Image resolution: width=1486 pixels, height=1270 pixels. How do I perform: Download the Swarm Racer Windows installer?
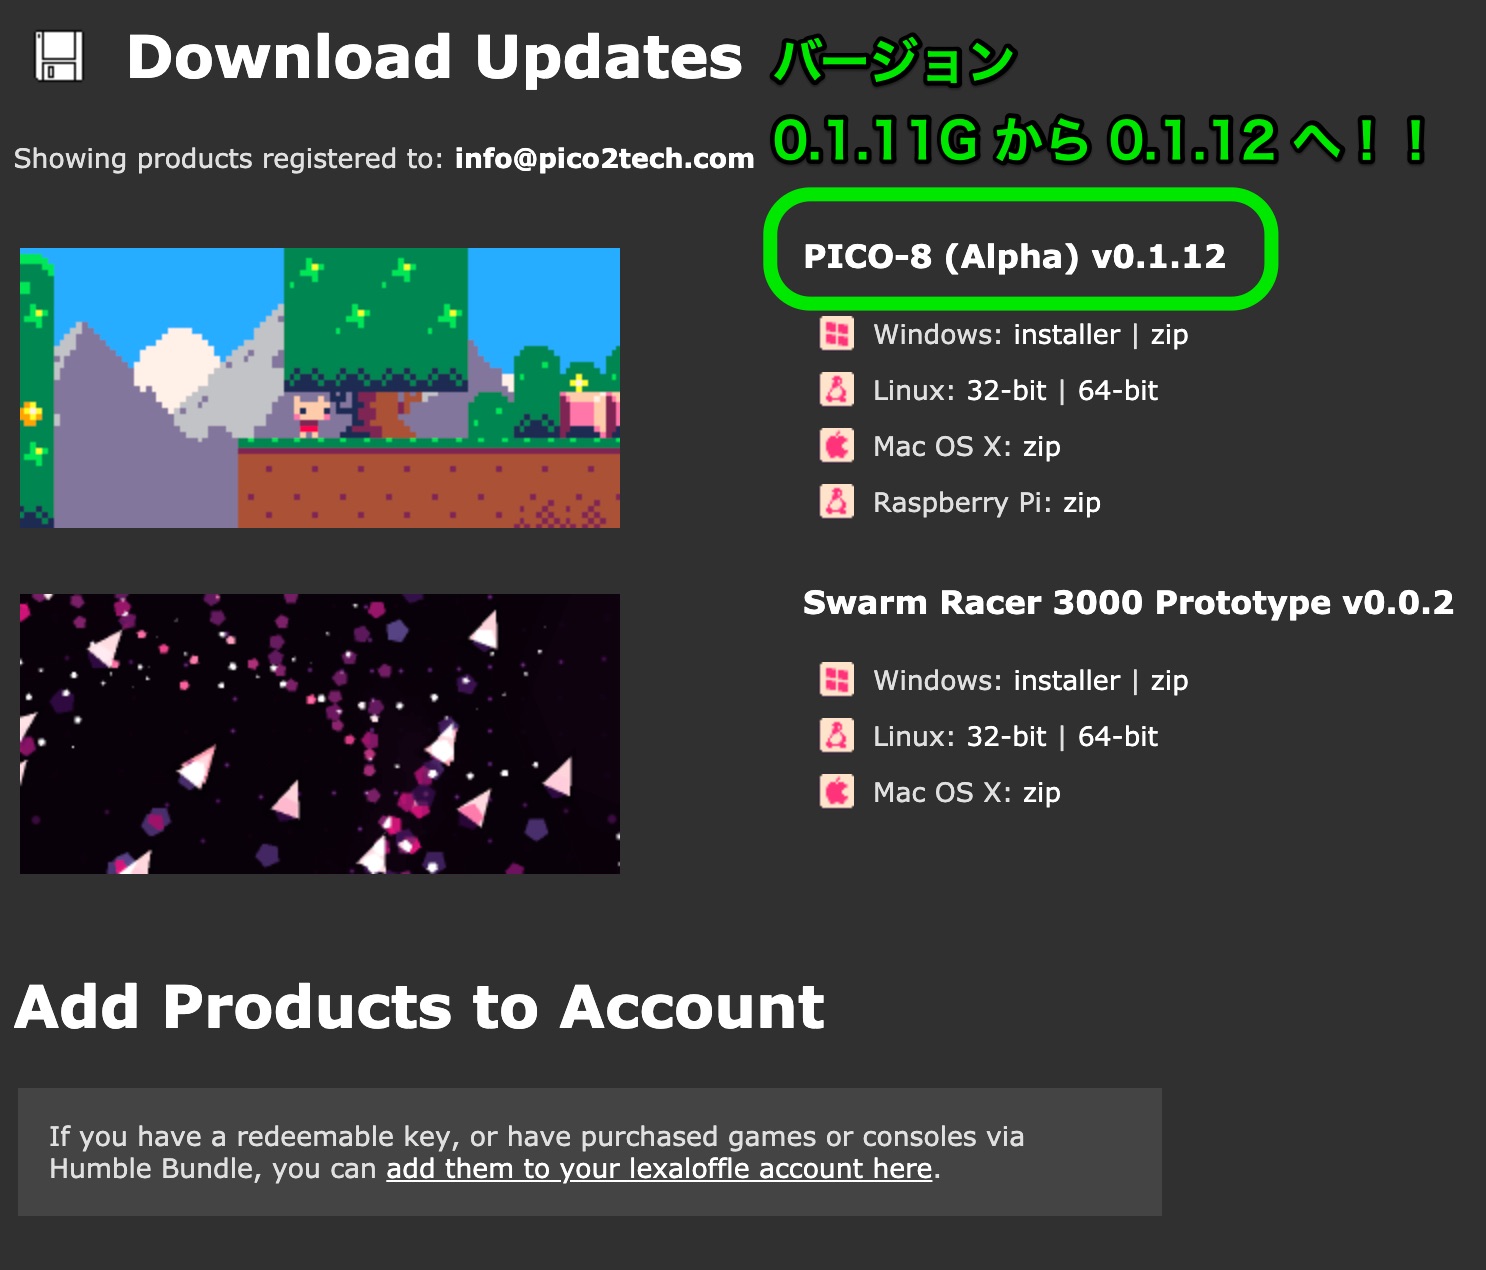click(x=1067, y=680)
